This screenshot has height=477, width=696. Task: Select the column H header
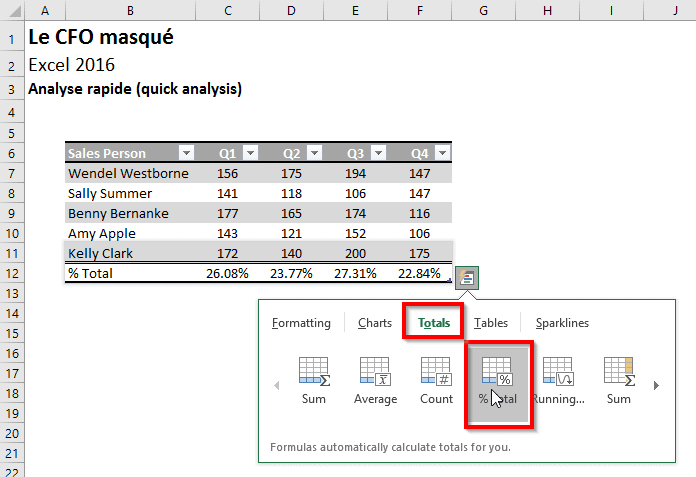tap(547, 11)
